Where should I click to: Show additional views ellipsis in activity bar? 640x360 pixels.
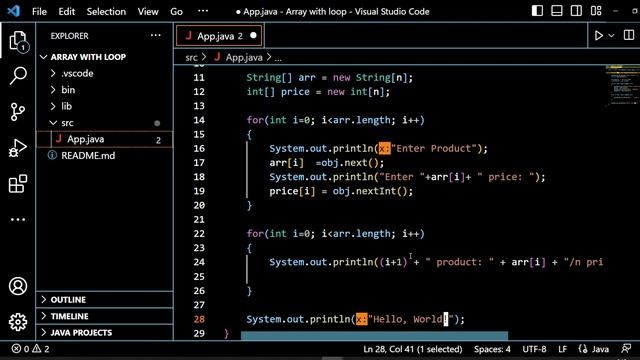18,220
